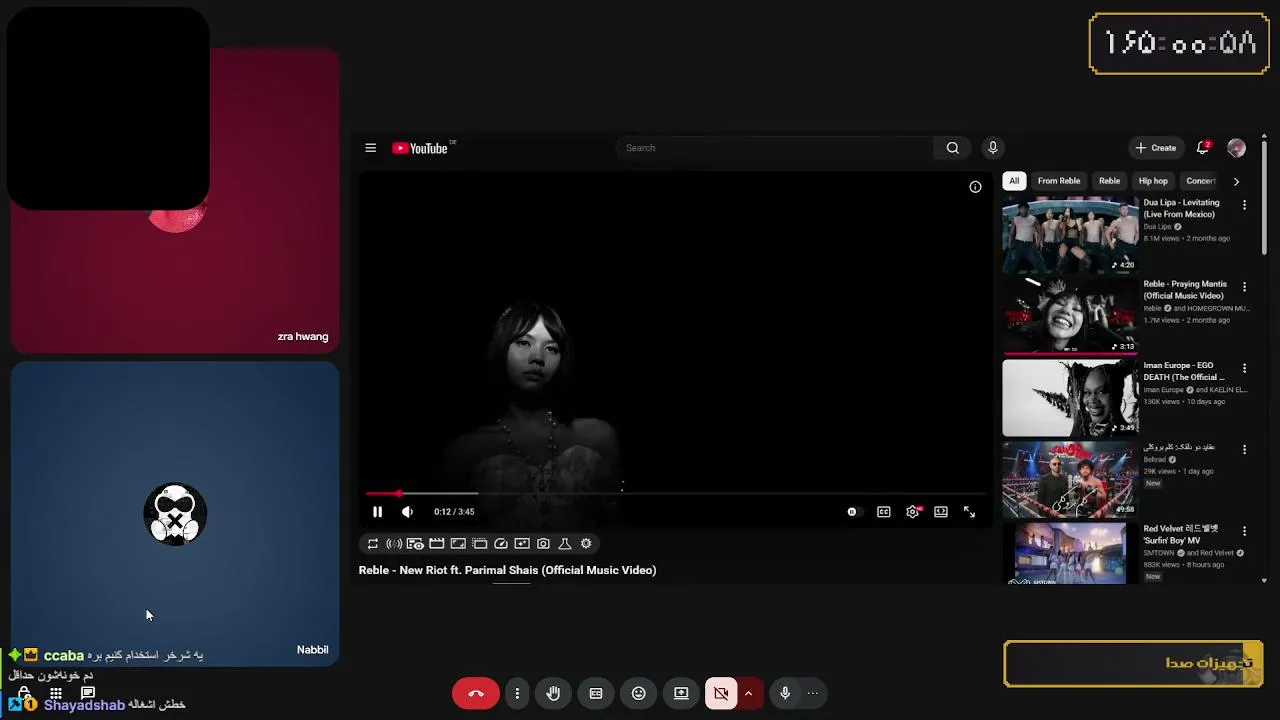The height and width of the screenshot is (720, 1280).
Task: Click the present screen button
Action: coord(681,693)
